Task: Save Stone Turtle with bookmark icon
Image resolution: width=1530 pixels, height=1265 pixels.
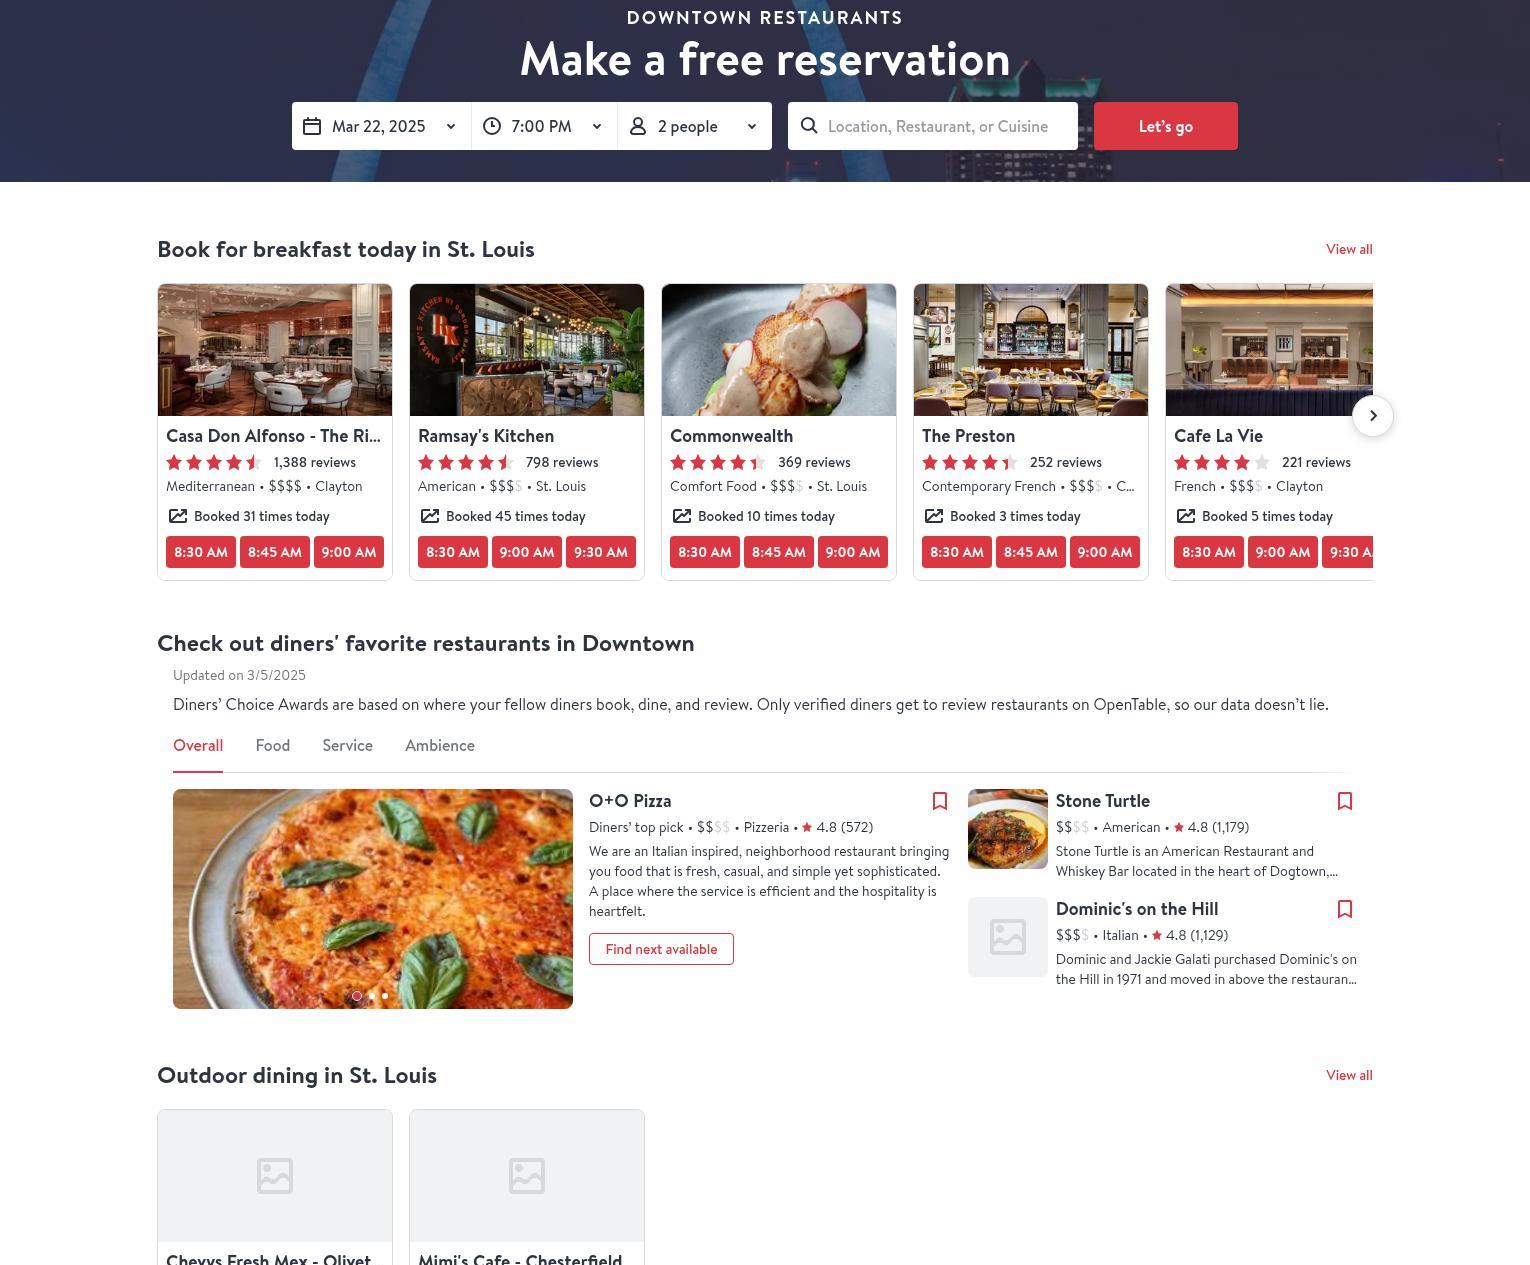Action: click(x=1345, y=801)
